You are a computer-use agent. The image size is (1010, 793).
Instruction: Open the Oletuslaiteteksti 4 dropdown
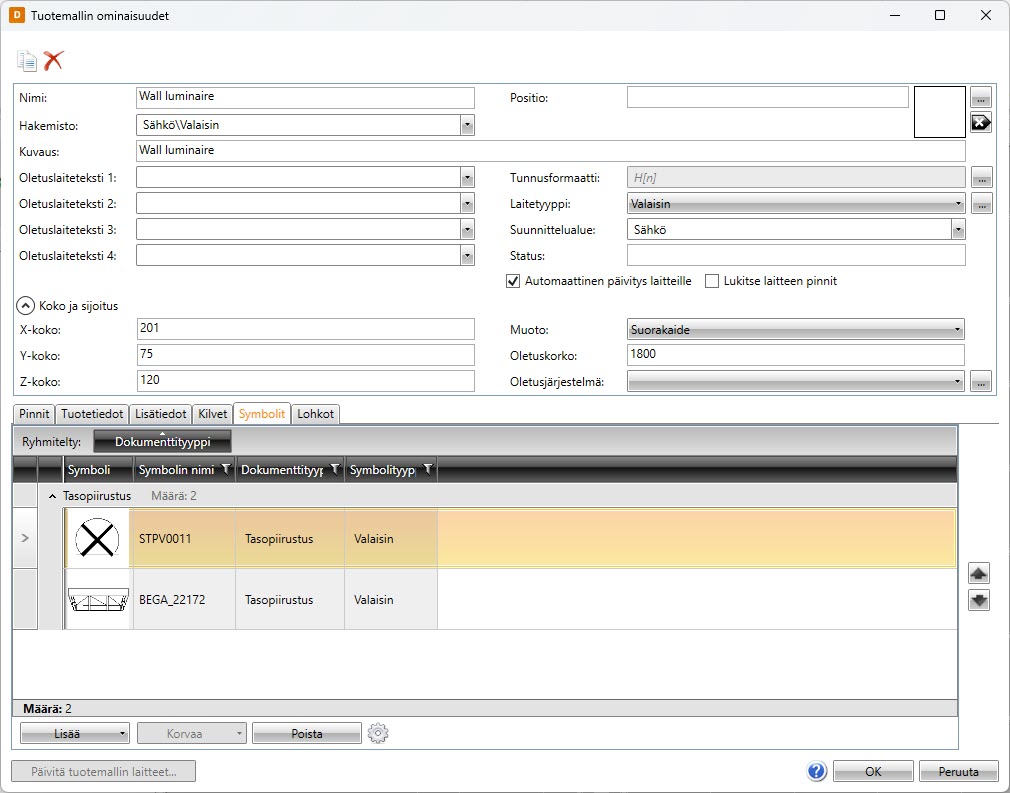468,256
